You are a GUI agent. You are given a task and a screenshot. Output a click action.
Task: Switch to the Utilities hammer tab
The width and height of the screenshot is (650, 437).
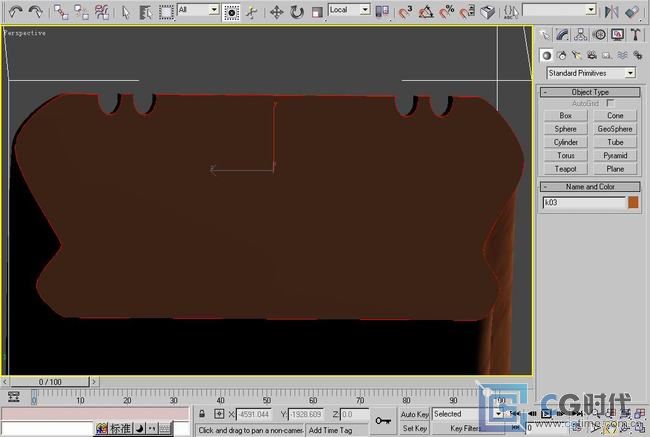click(635, 35)
